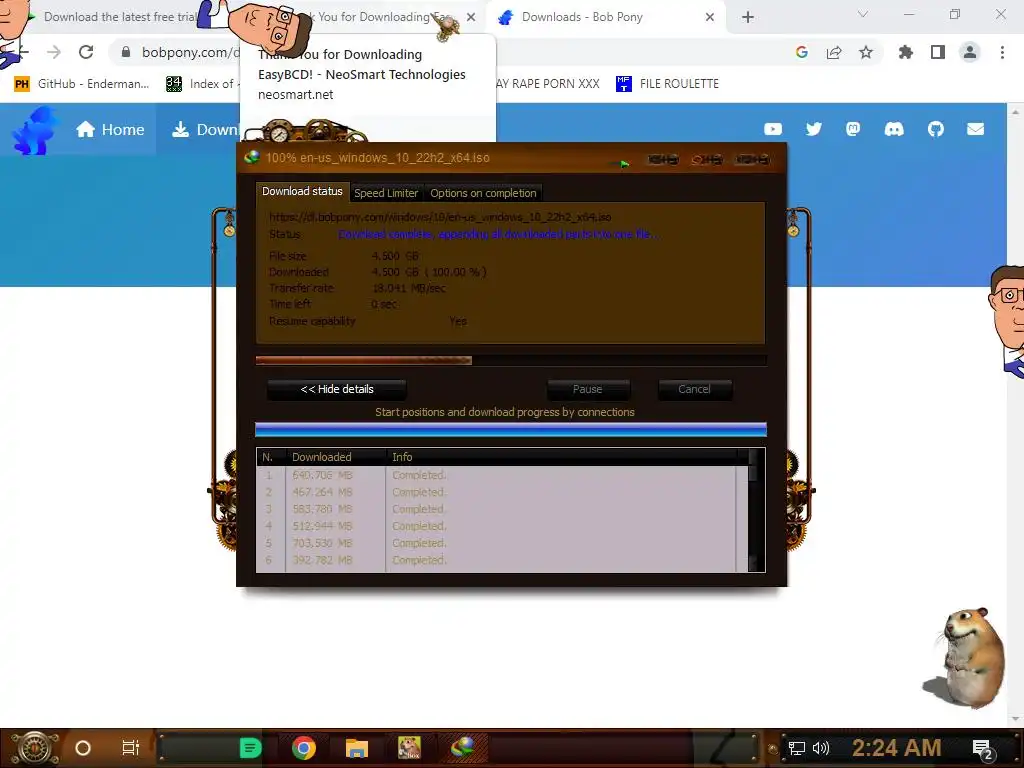This screenshot has width=1024, height=768.
Task: Click the 2:24 AM taskbar clock
Action: 897,748
